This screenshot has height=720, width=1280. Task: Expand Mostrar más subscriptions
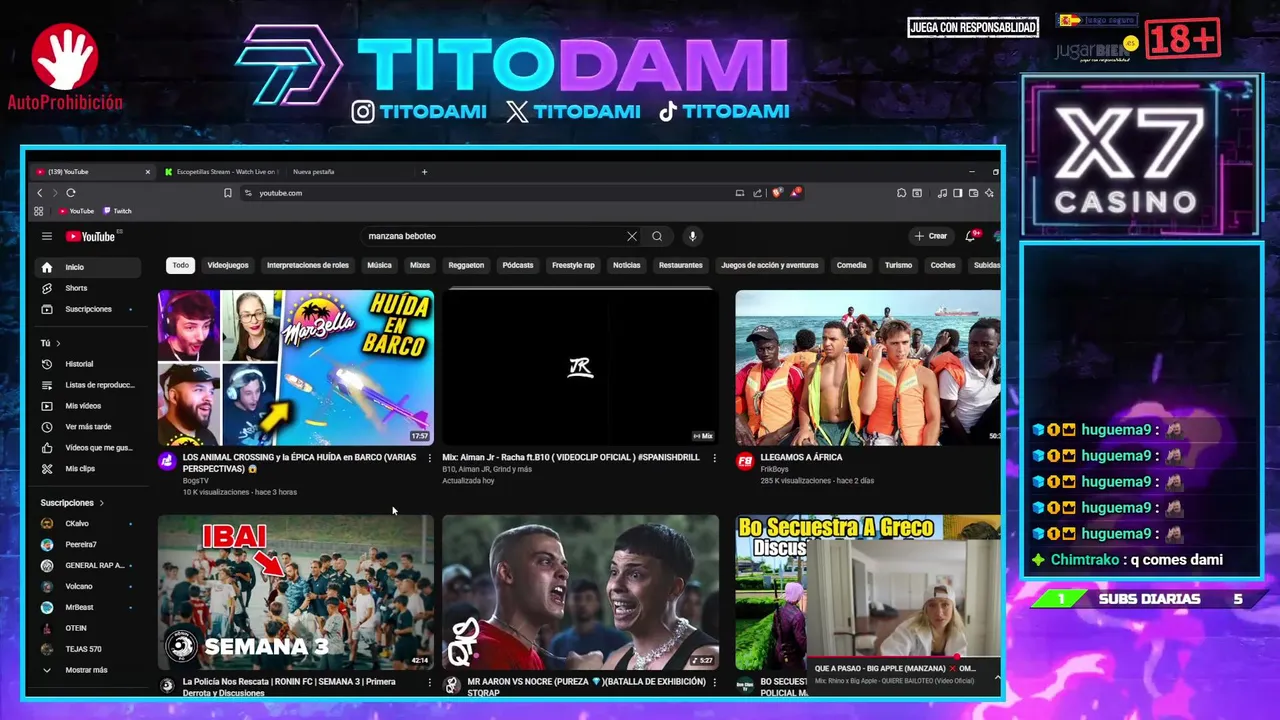pos(87,670)
